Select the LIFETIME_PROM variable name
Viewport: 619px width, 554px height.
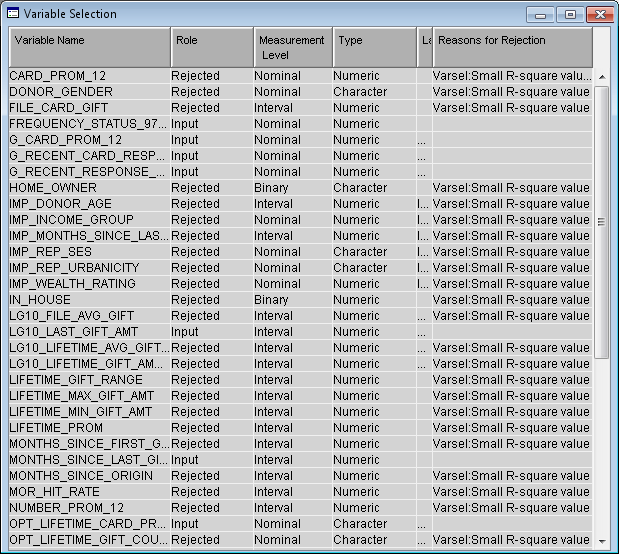click(56, 428)
